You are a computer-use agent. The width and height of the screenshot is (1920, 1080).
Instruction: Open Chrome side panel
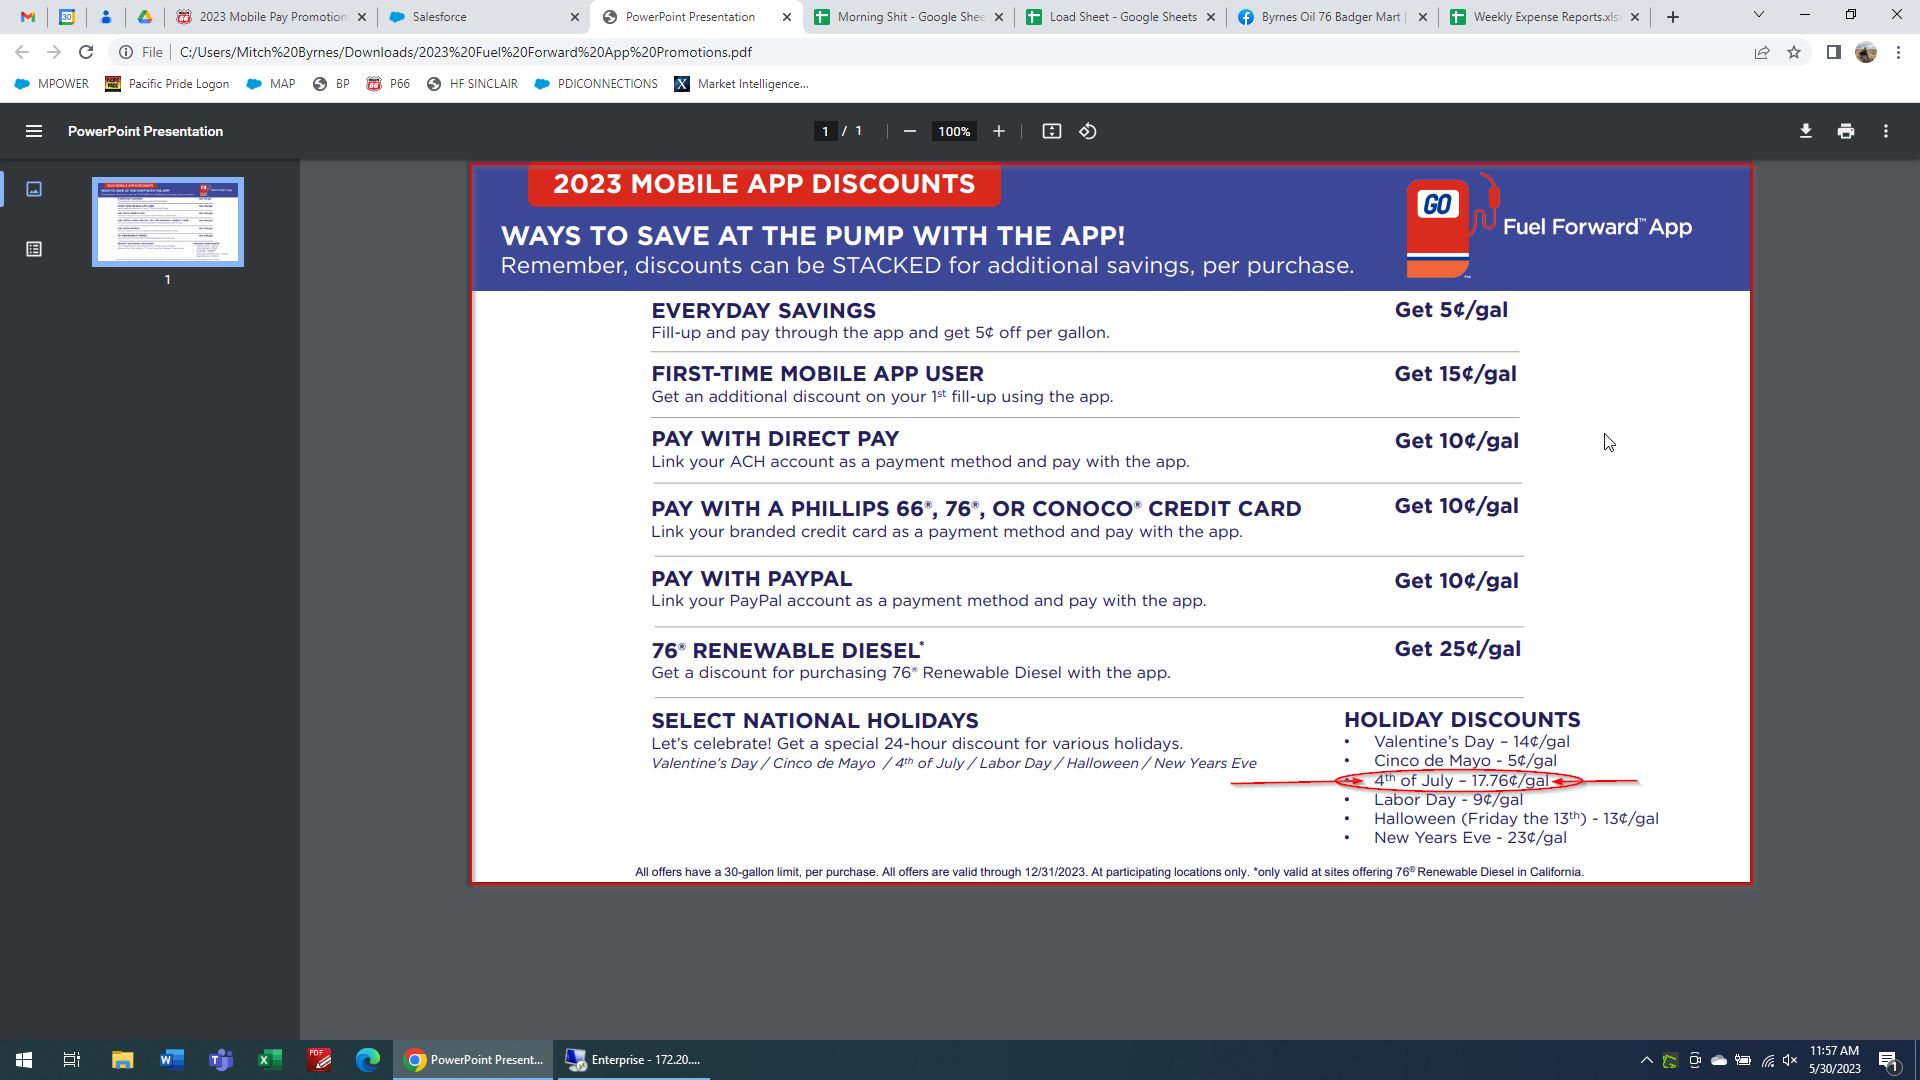tap(1833, 52)
